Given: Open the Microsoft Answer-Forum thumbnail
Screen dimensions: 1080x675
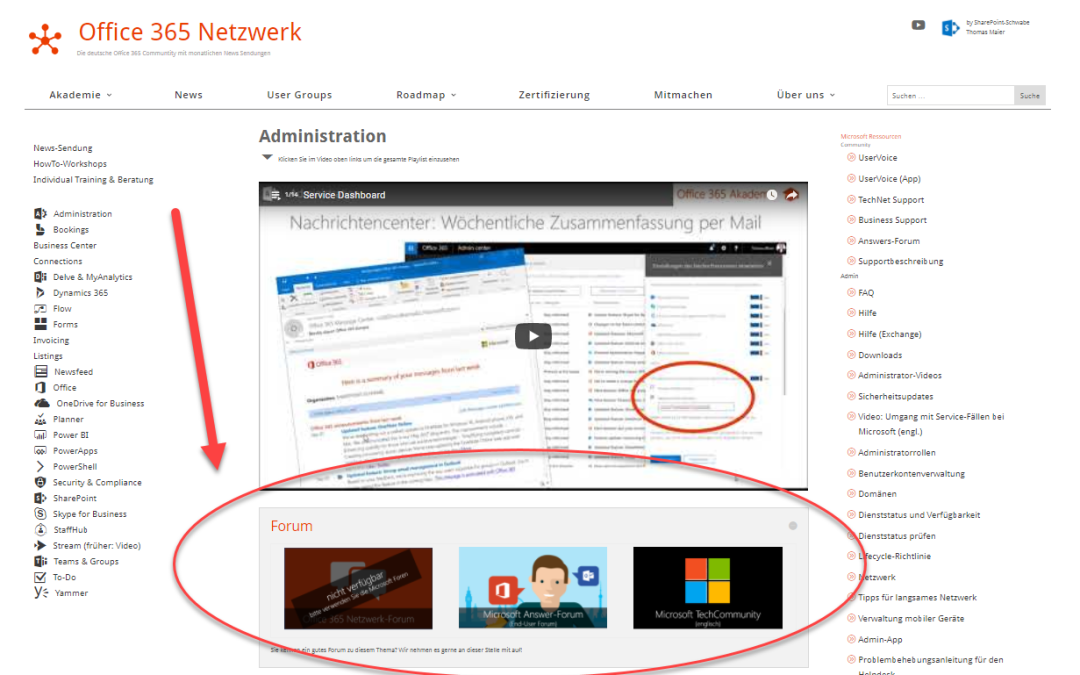Looking at the screenshot, I should pyautogui.click(x=533, y=588).
